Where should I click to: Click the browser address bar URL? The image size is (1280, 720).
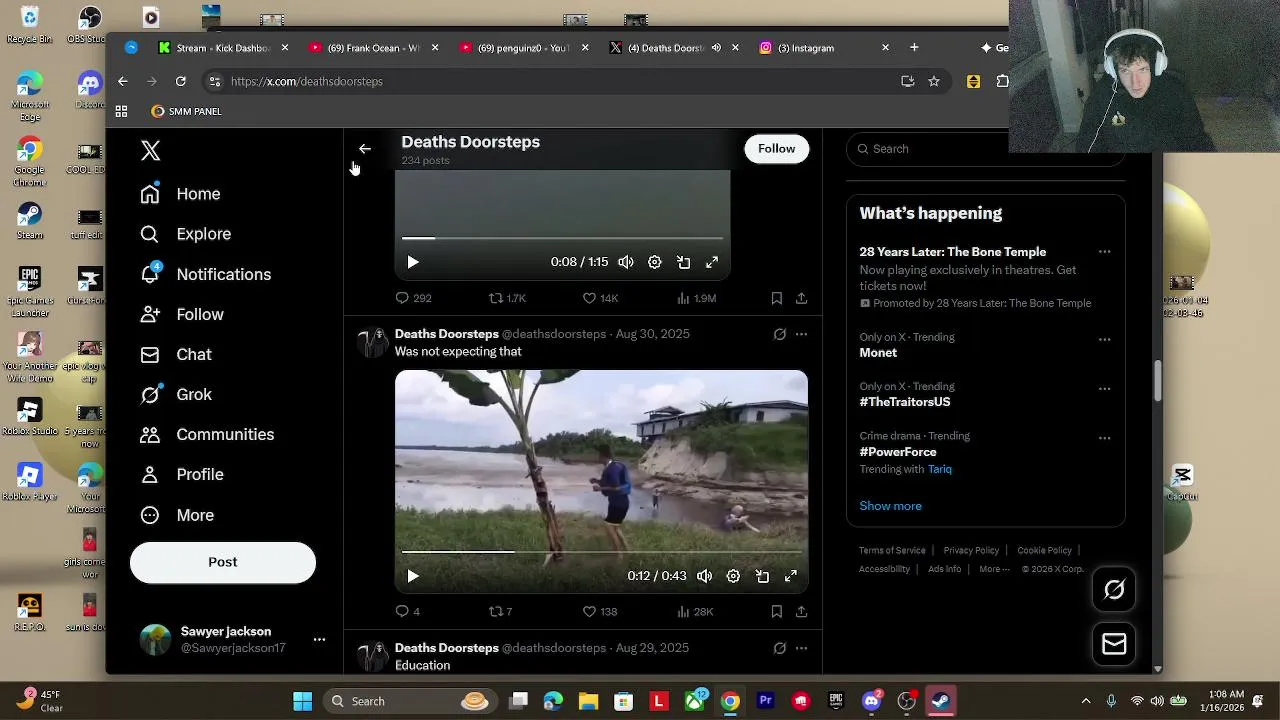[x=307, y=81]
